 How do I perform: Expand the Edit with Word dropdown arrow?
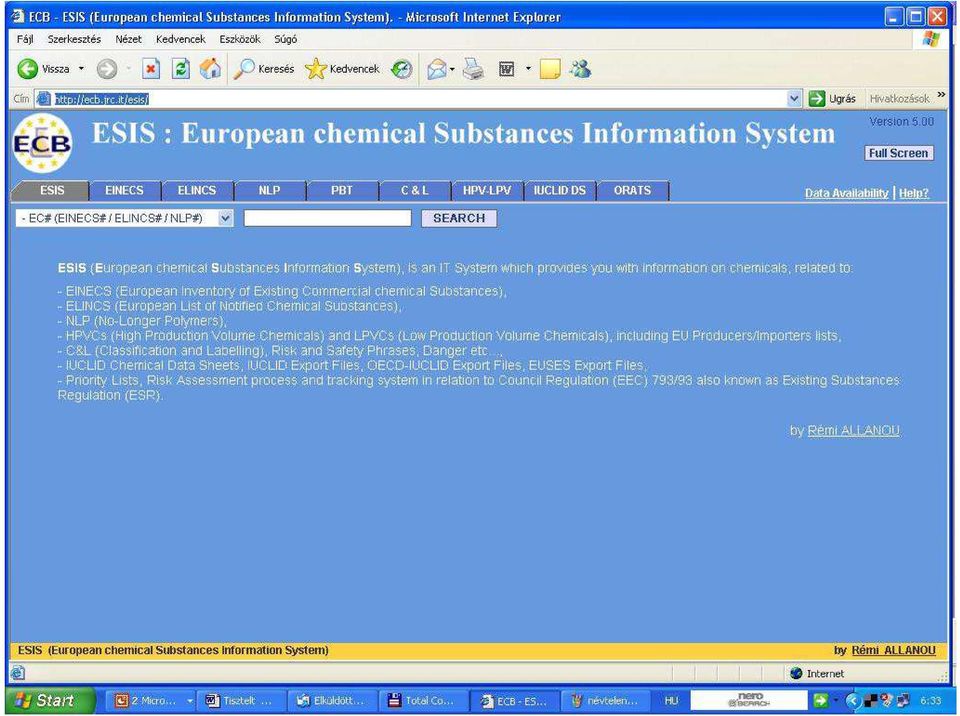(528, 69)
